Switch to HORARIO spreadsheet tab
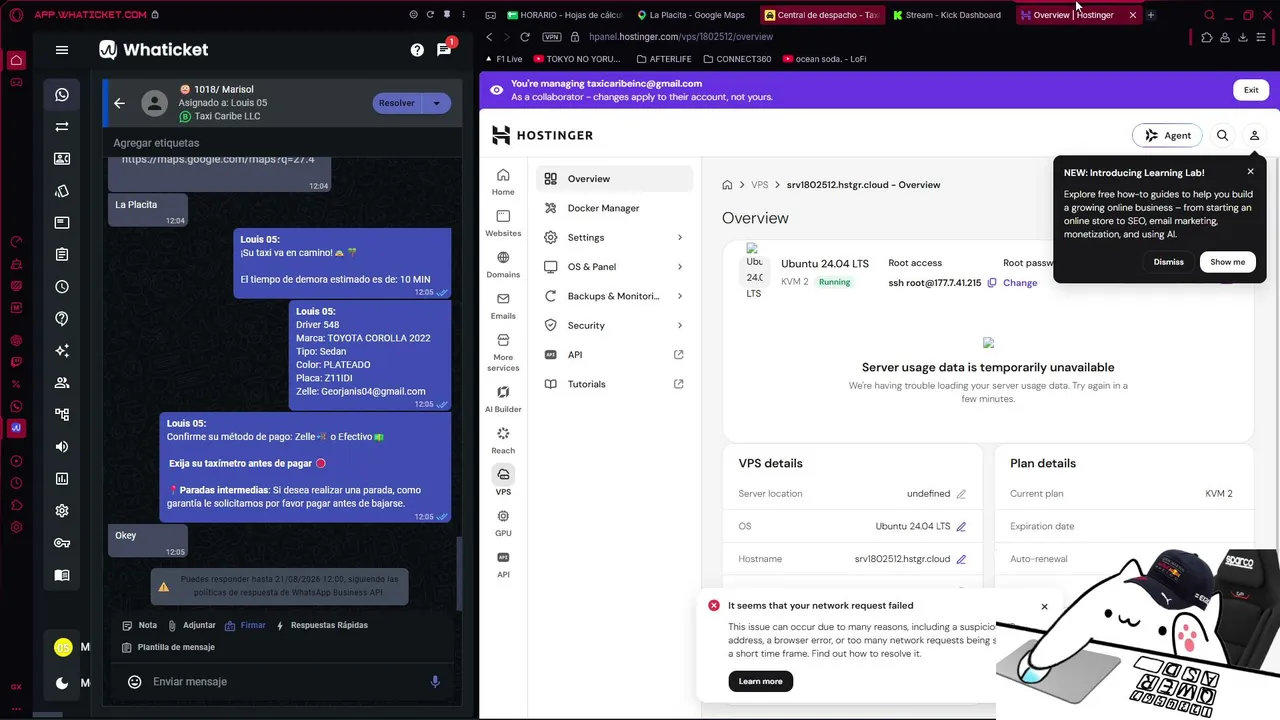This screenshot has width=1280, height=720. [565, 15]
